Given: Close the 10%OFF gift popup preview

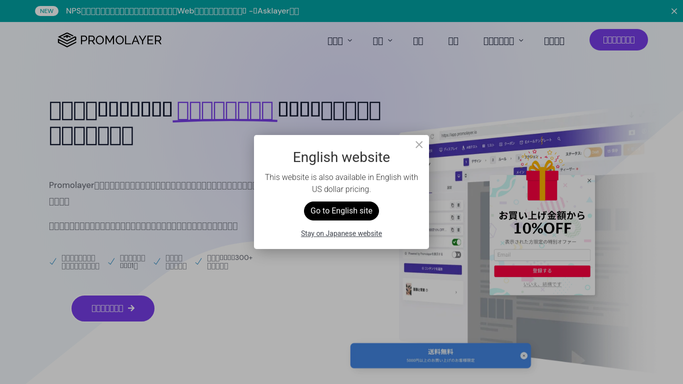Looking at the screenshot, I should tap(589, 180).
